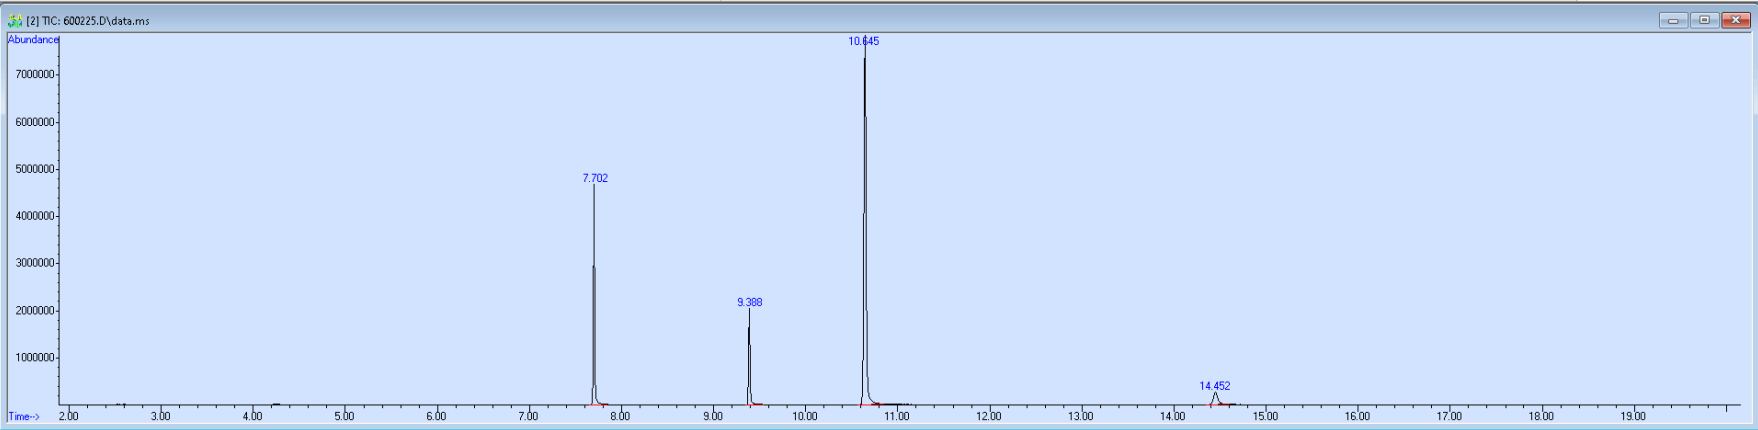Minimize the TIC chromatogram window
The height and width of the screenshot is (430, 1758).
point(1673,20)
